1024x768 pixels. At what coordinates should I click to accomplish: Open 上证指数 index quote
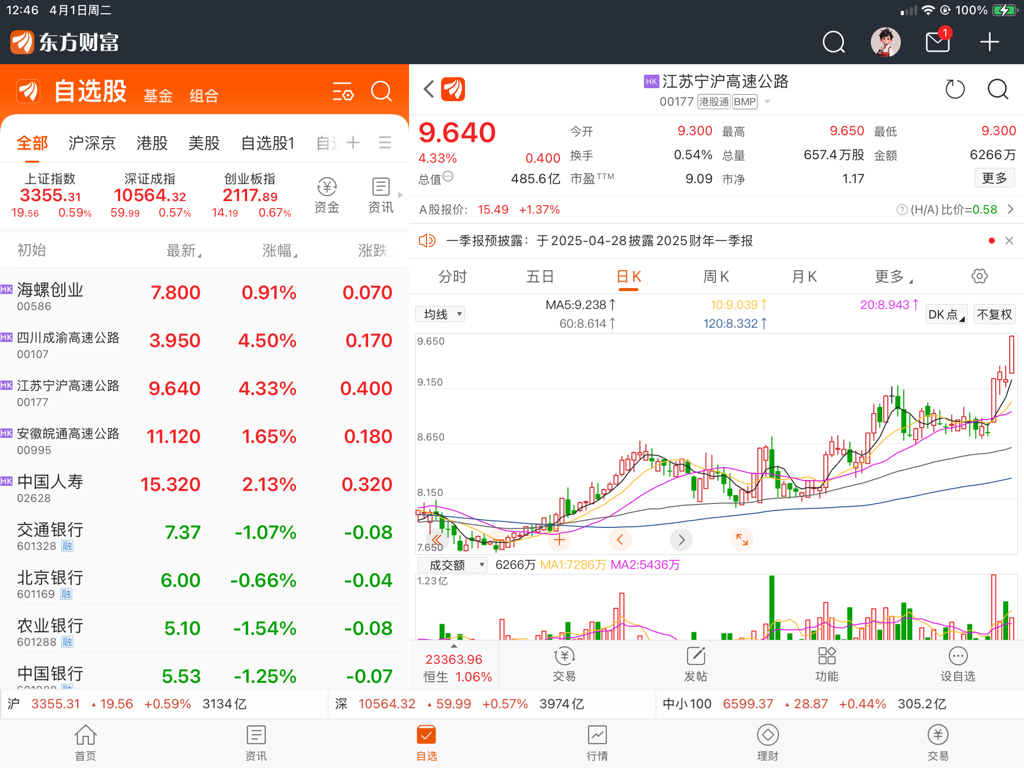point(51,195)
